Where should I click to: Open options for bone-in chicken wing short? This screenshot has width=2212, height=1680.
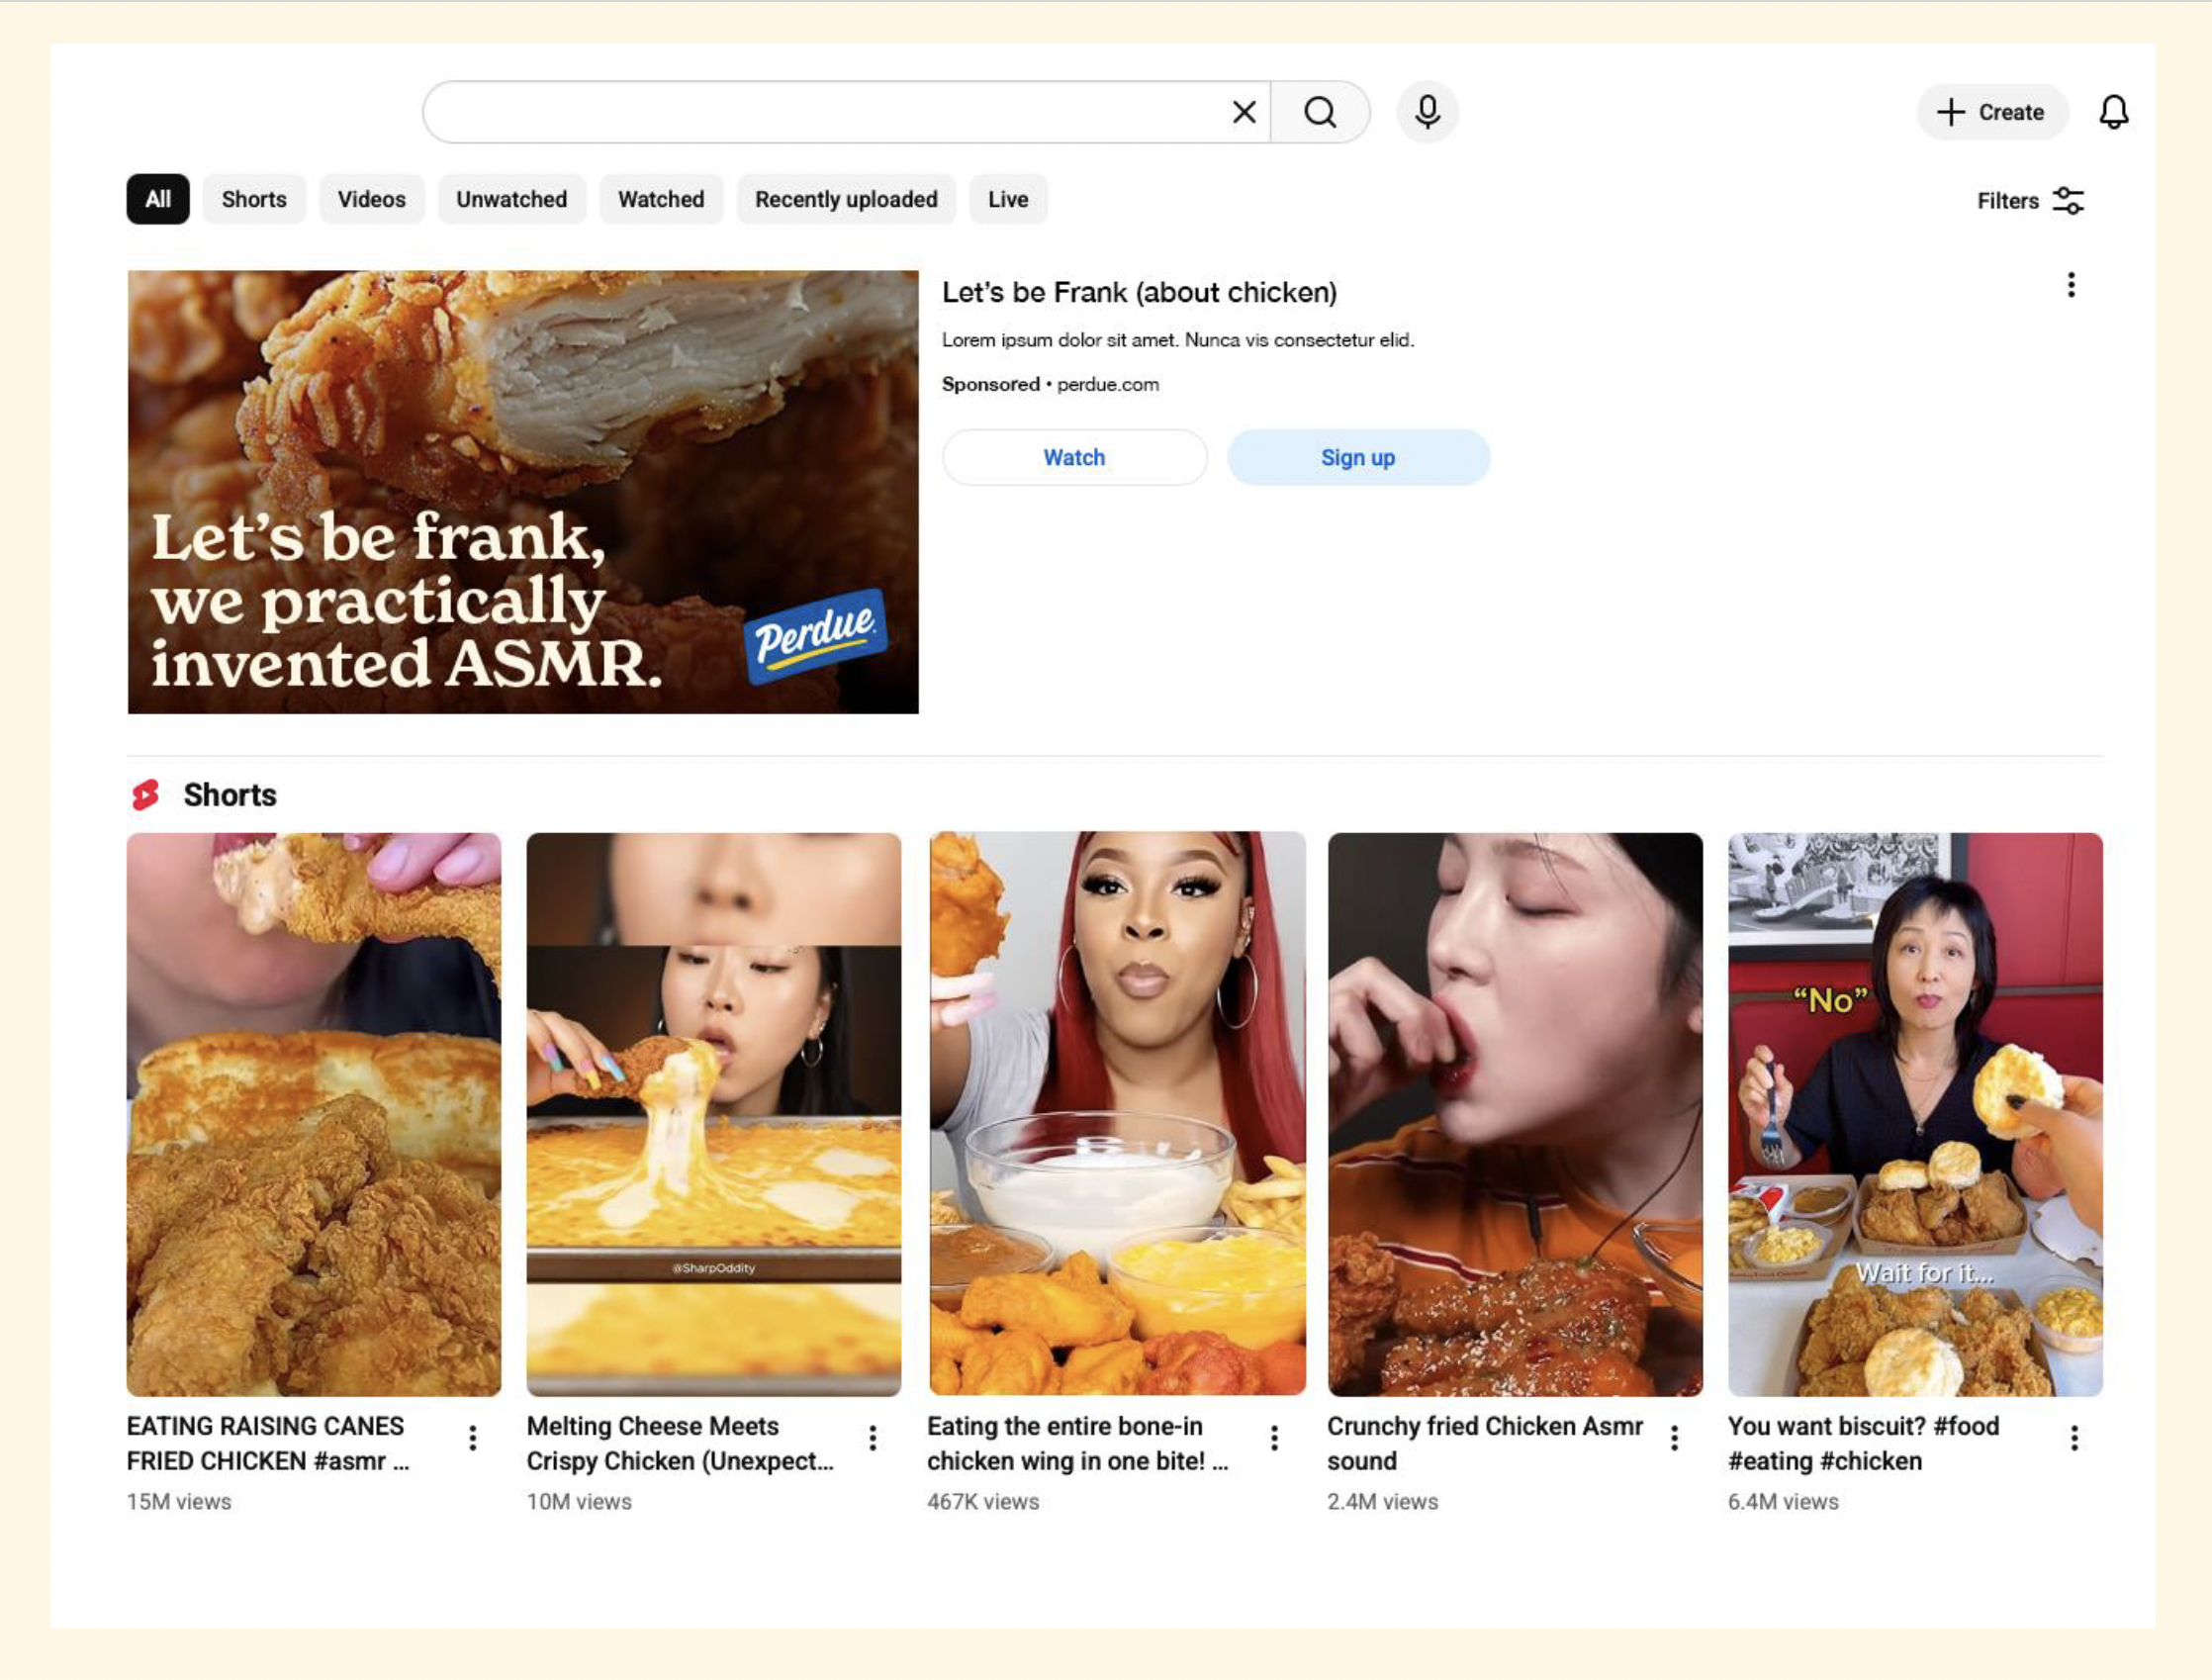[1274, 1438]
